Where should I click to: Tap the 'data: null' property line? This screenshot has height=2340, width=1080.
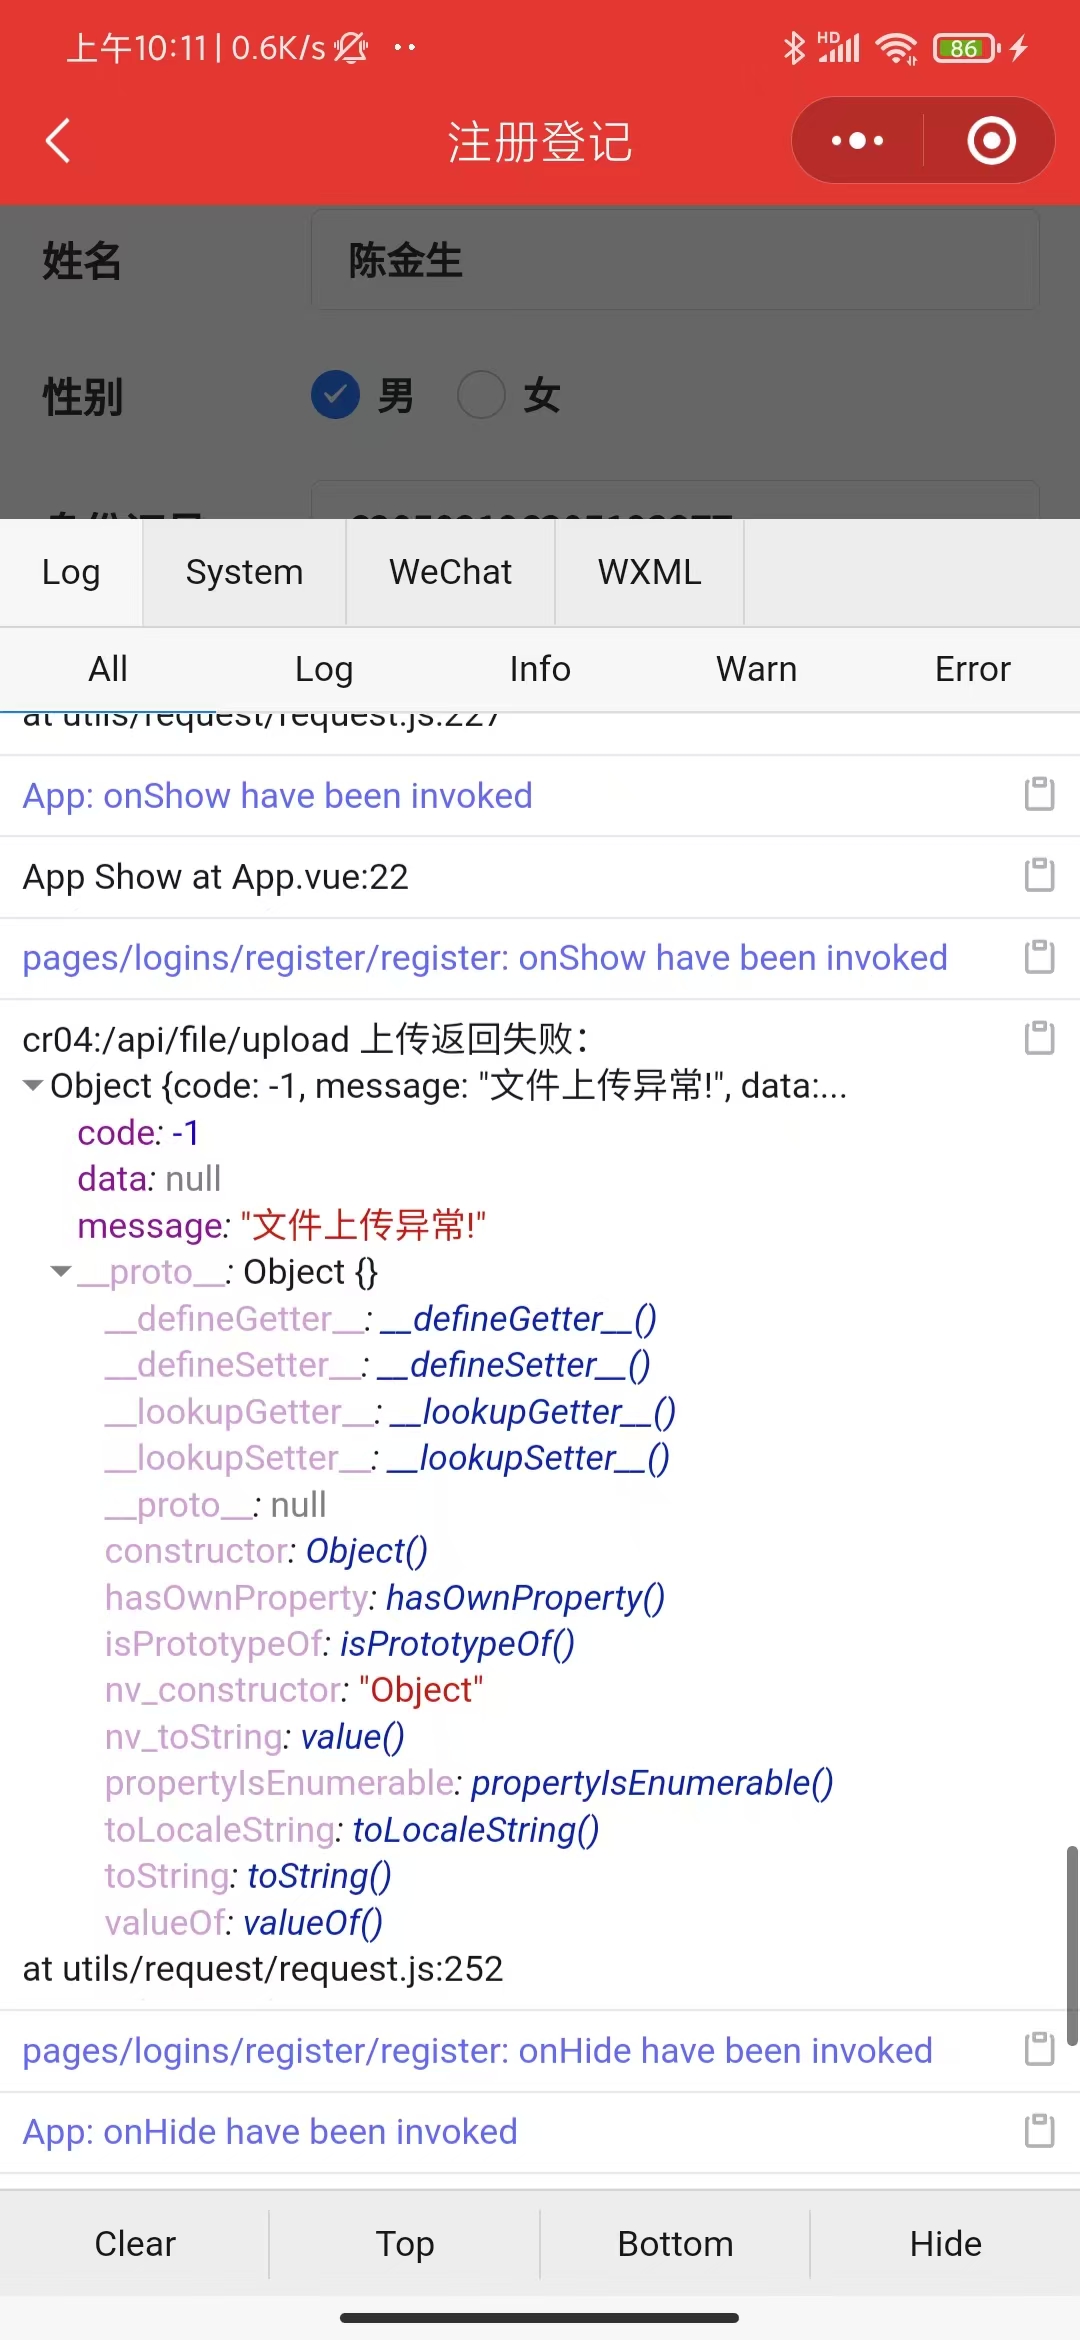(x=149, y=1178)
